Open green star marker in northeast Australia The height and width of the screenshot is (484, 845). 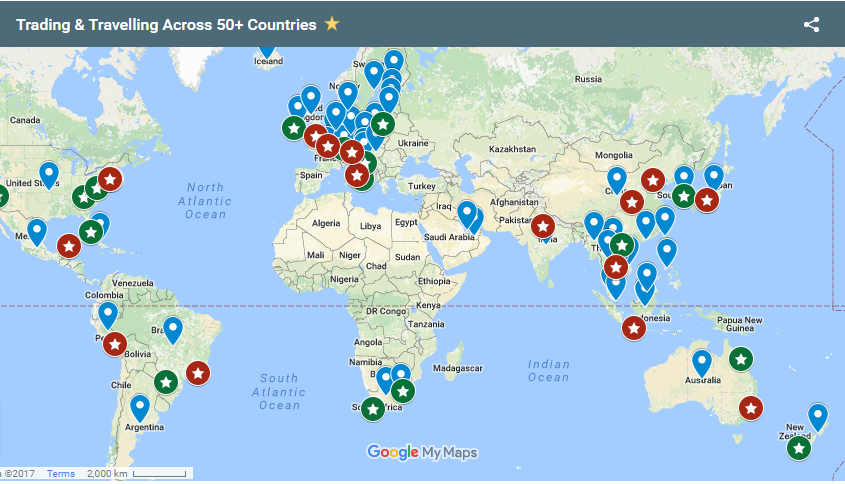pos(740,358)
